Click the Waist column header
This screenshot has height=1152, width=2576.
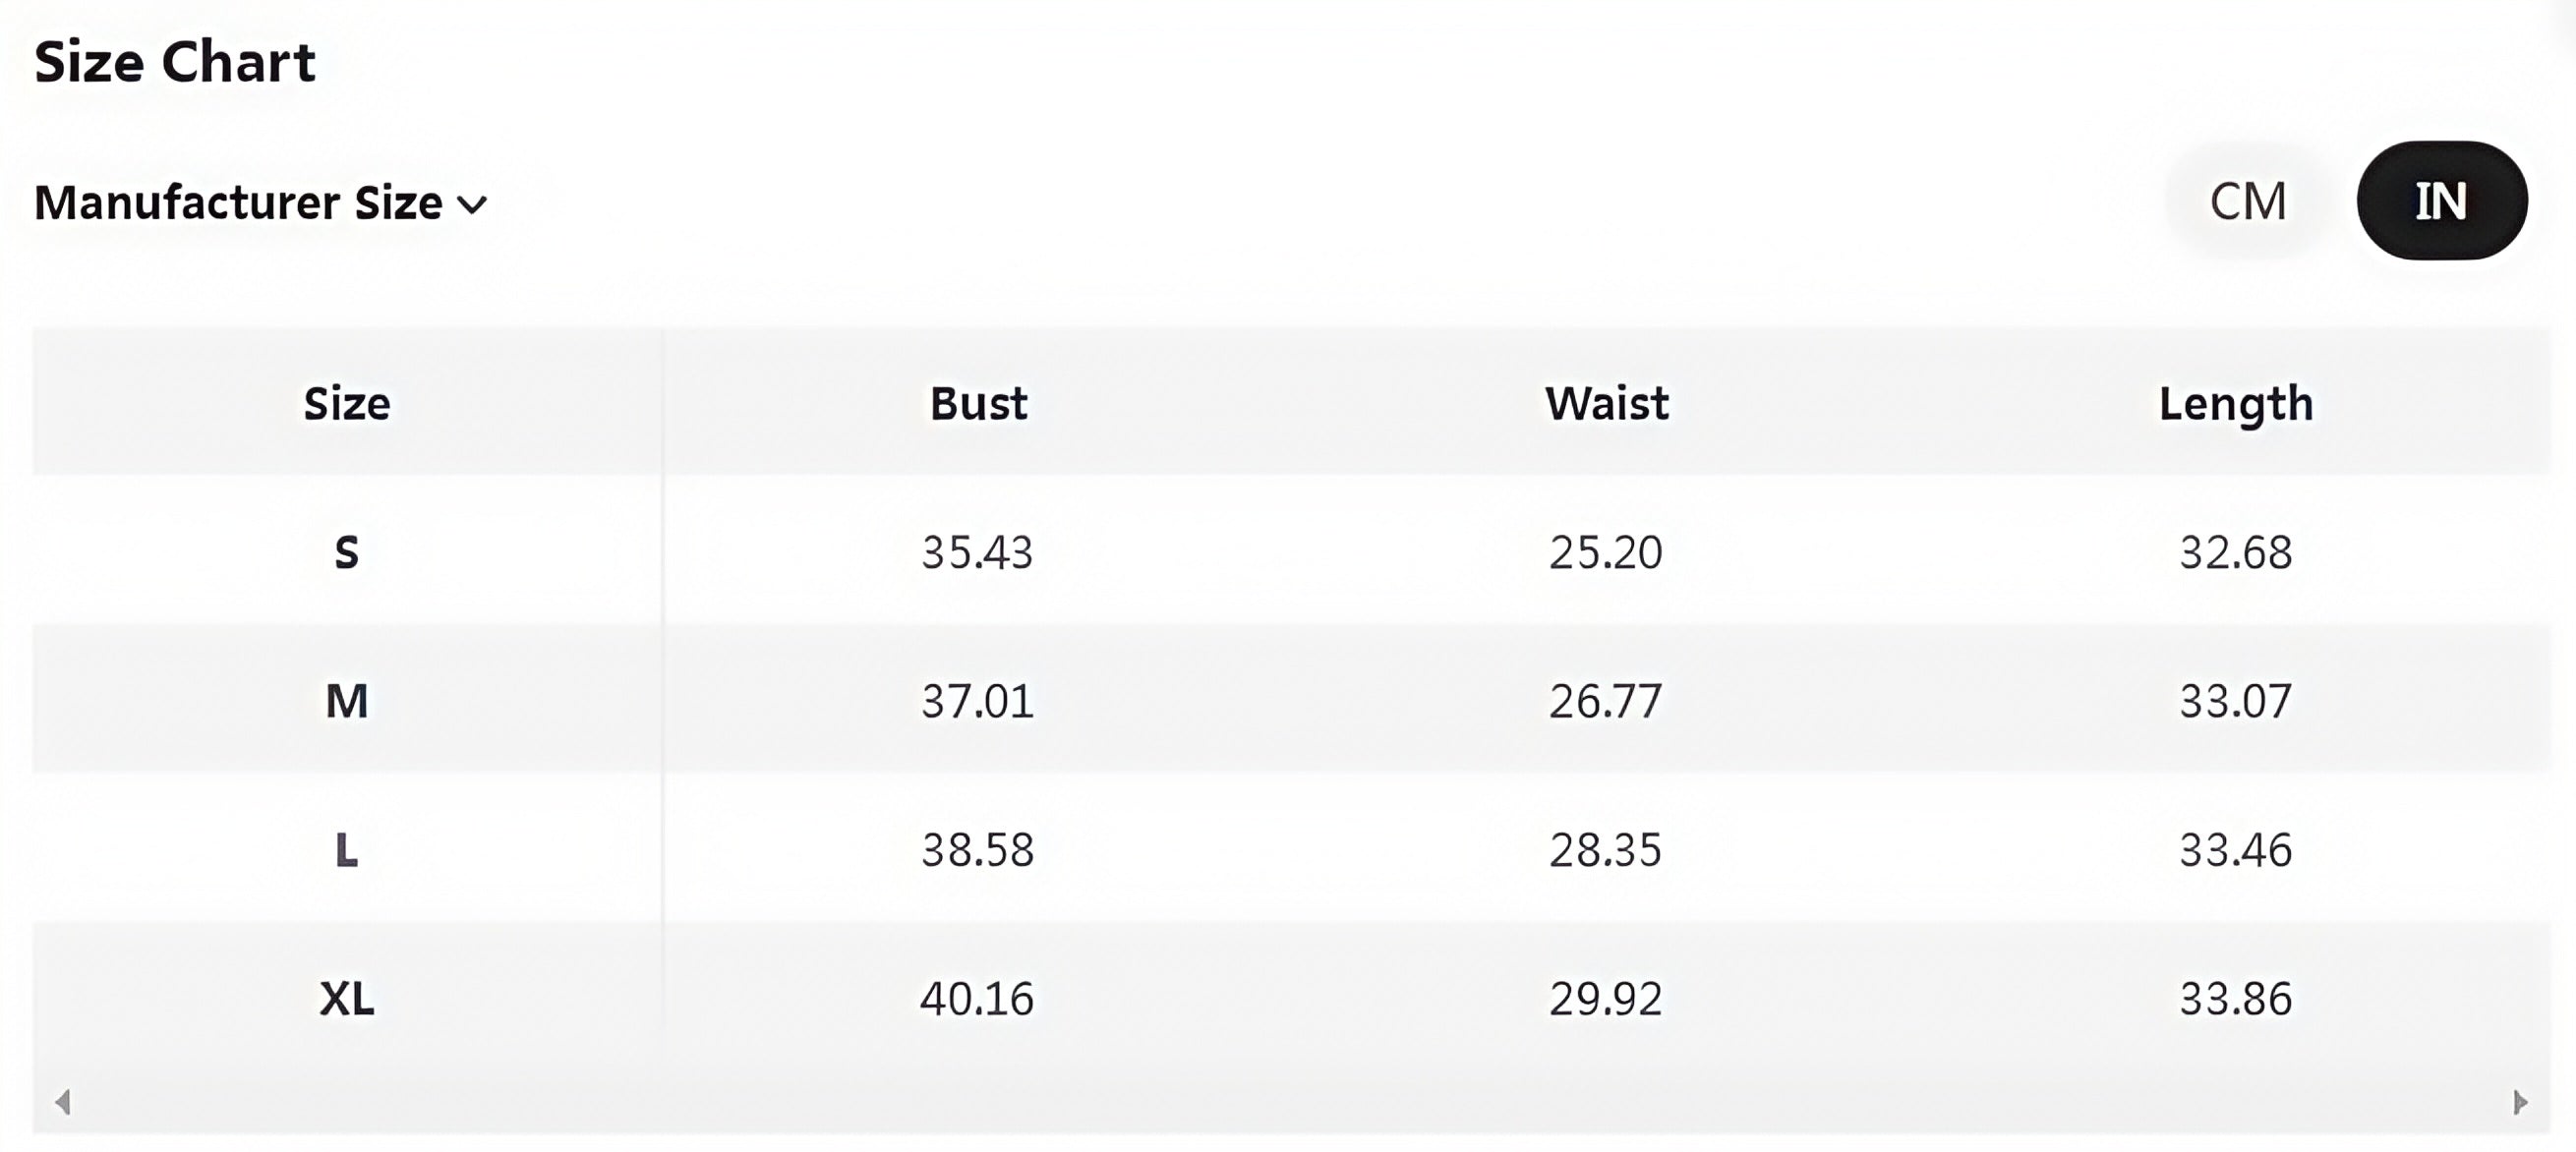point(1606,403)
